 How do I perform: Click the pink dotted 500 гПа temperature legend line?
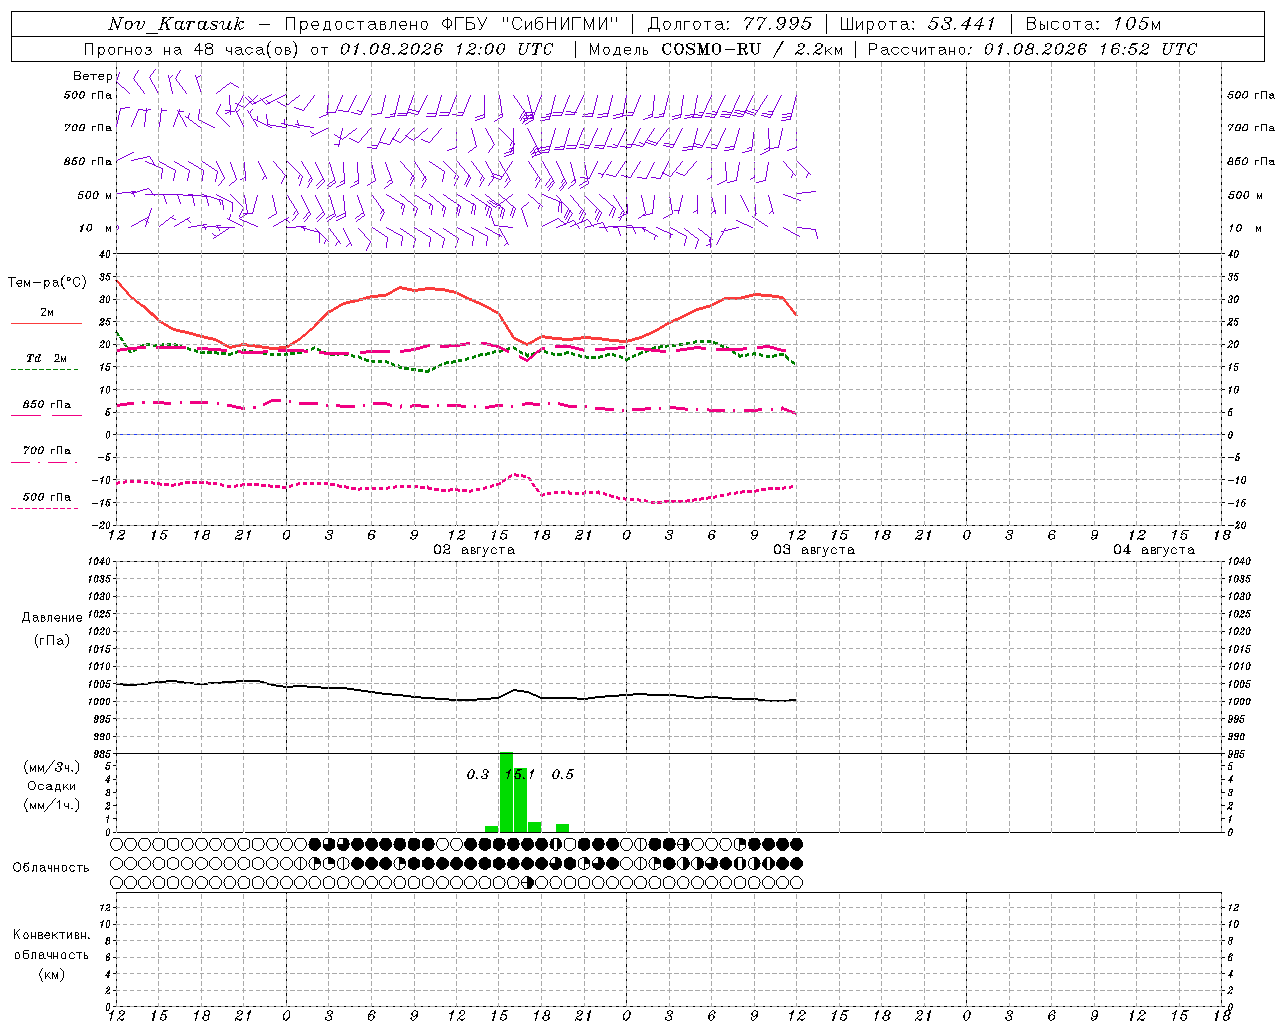click(44, 508)
